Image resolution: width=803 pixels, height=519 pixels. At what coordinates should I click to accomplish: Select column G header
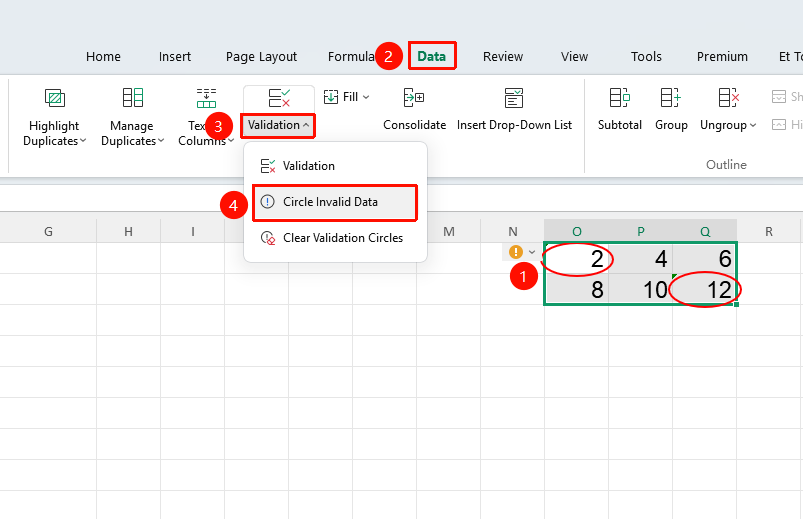tap(48, 232)
